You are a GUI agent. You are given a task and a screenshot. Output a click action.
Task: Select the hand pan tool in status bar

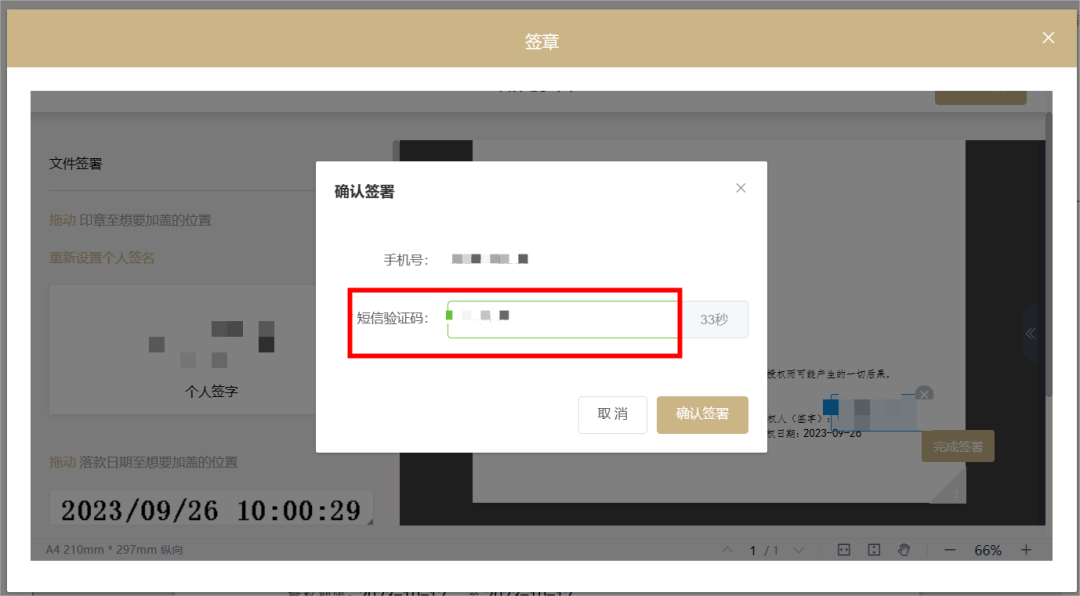(x=904, y=549)
